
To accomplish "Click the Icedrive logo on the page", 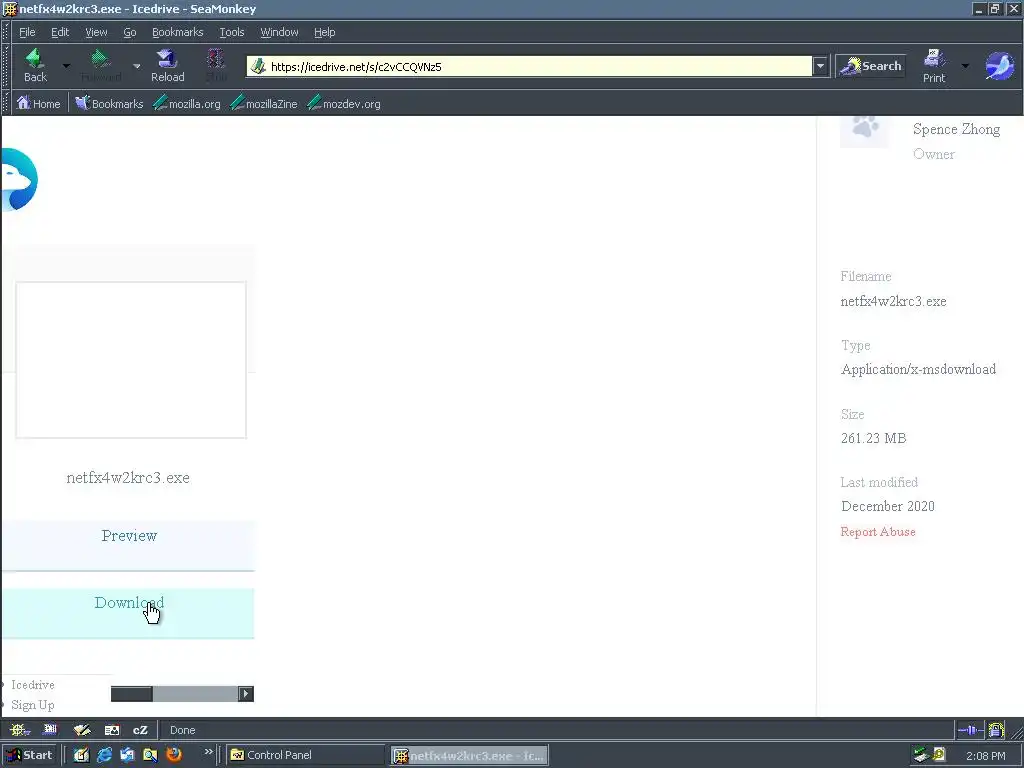I will (19, 180).
